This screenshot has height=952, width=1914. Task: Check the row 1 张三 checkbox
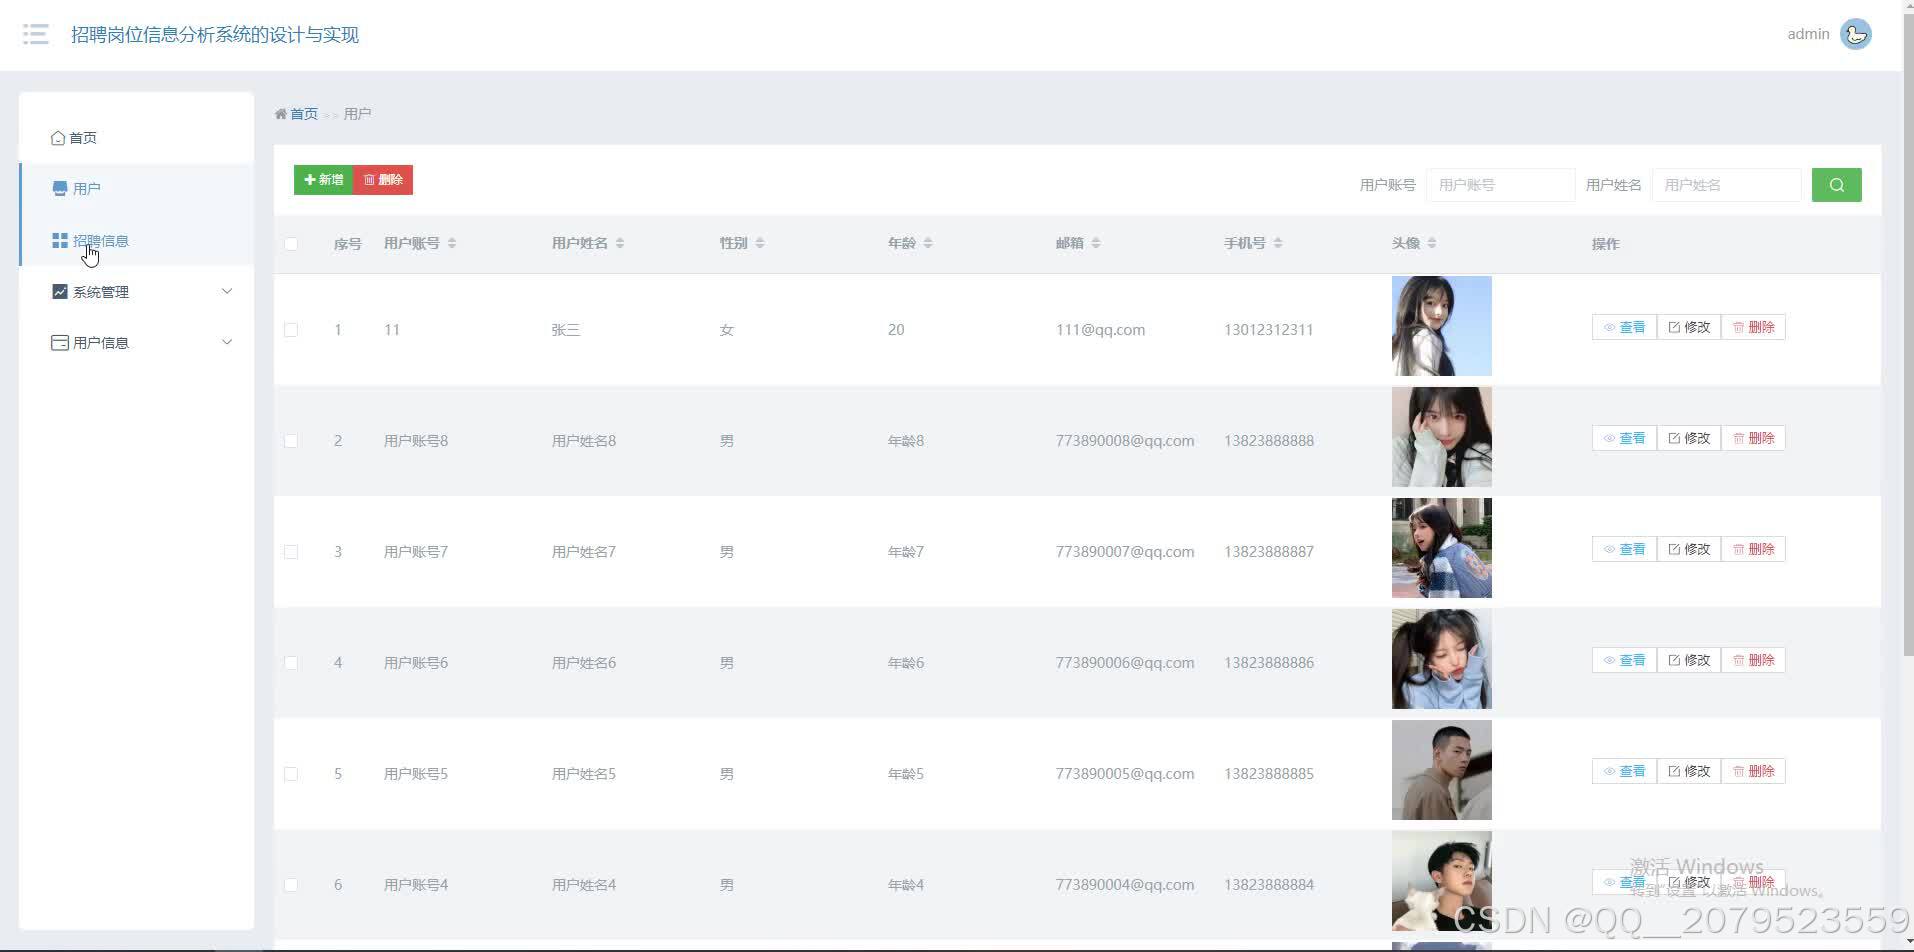point(291,330)
